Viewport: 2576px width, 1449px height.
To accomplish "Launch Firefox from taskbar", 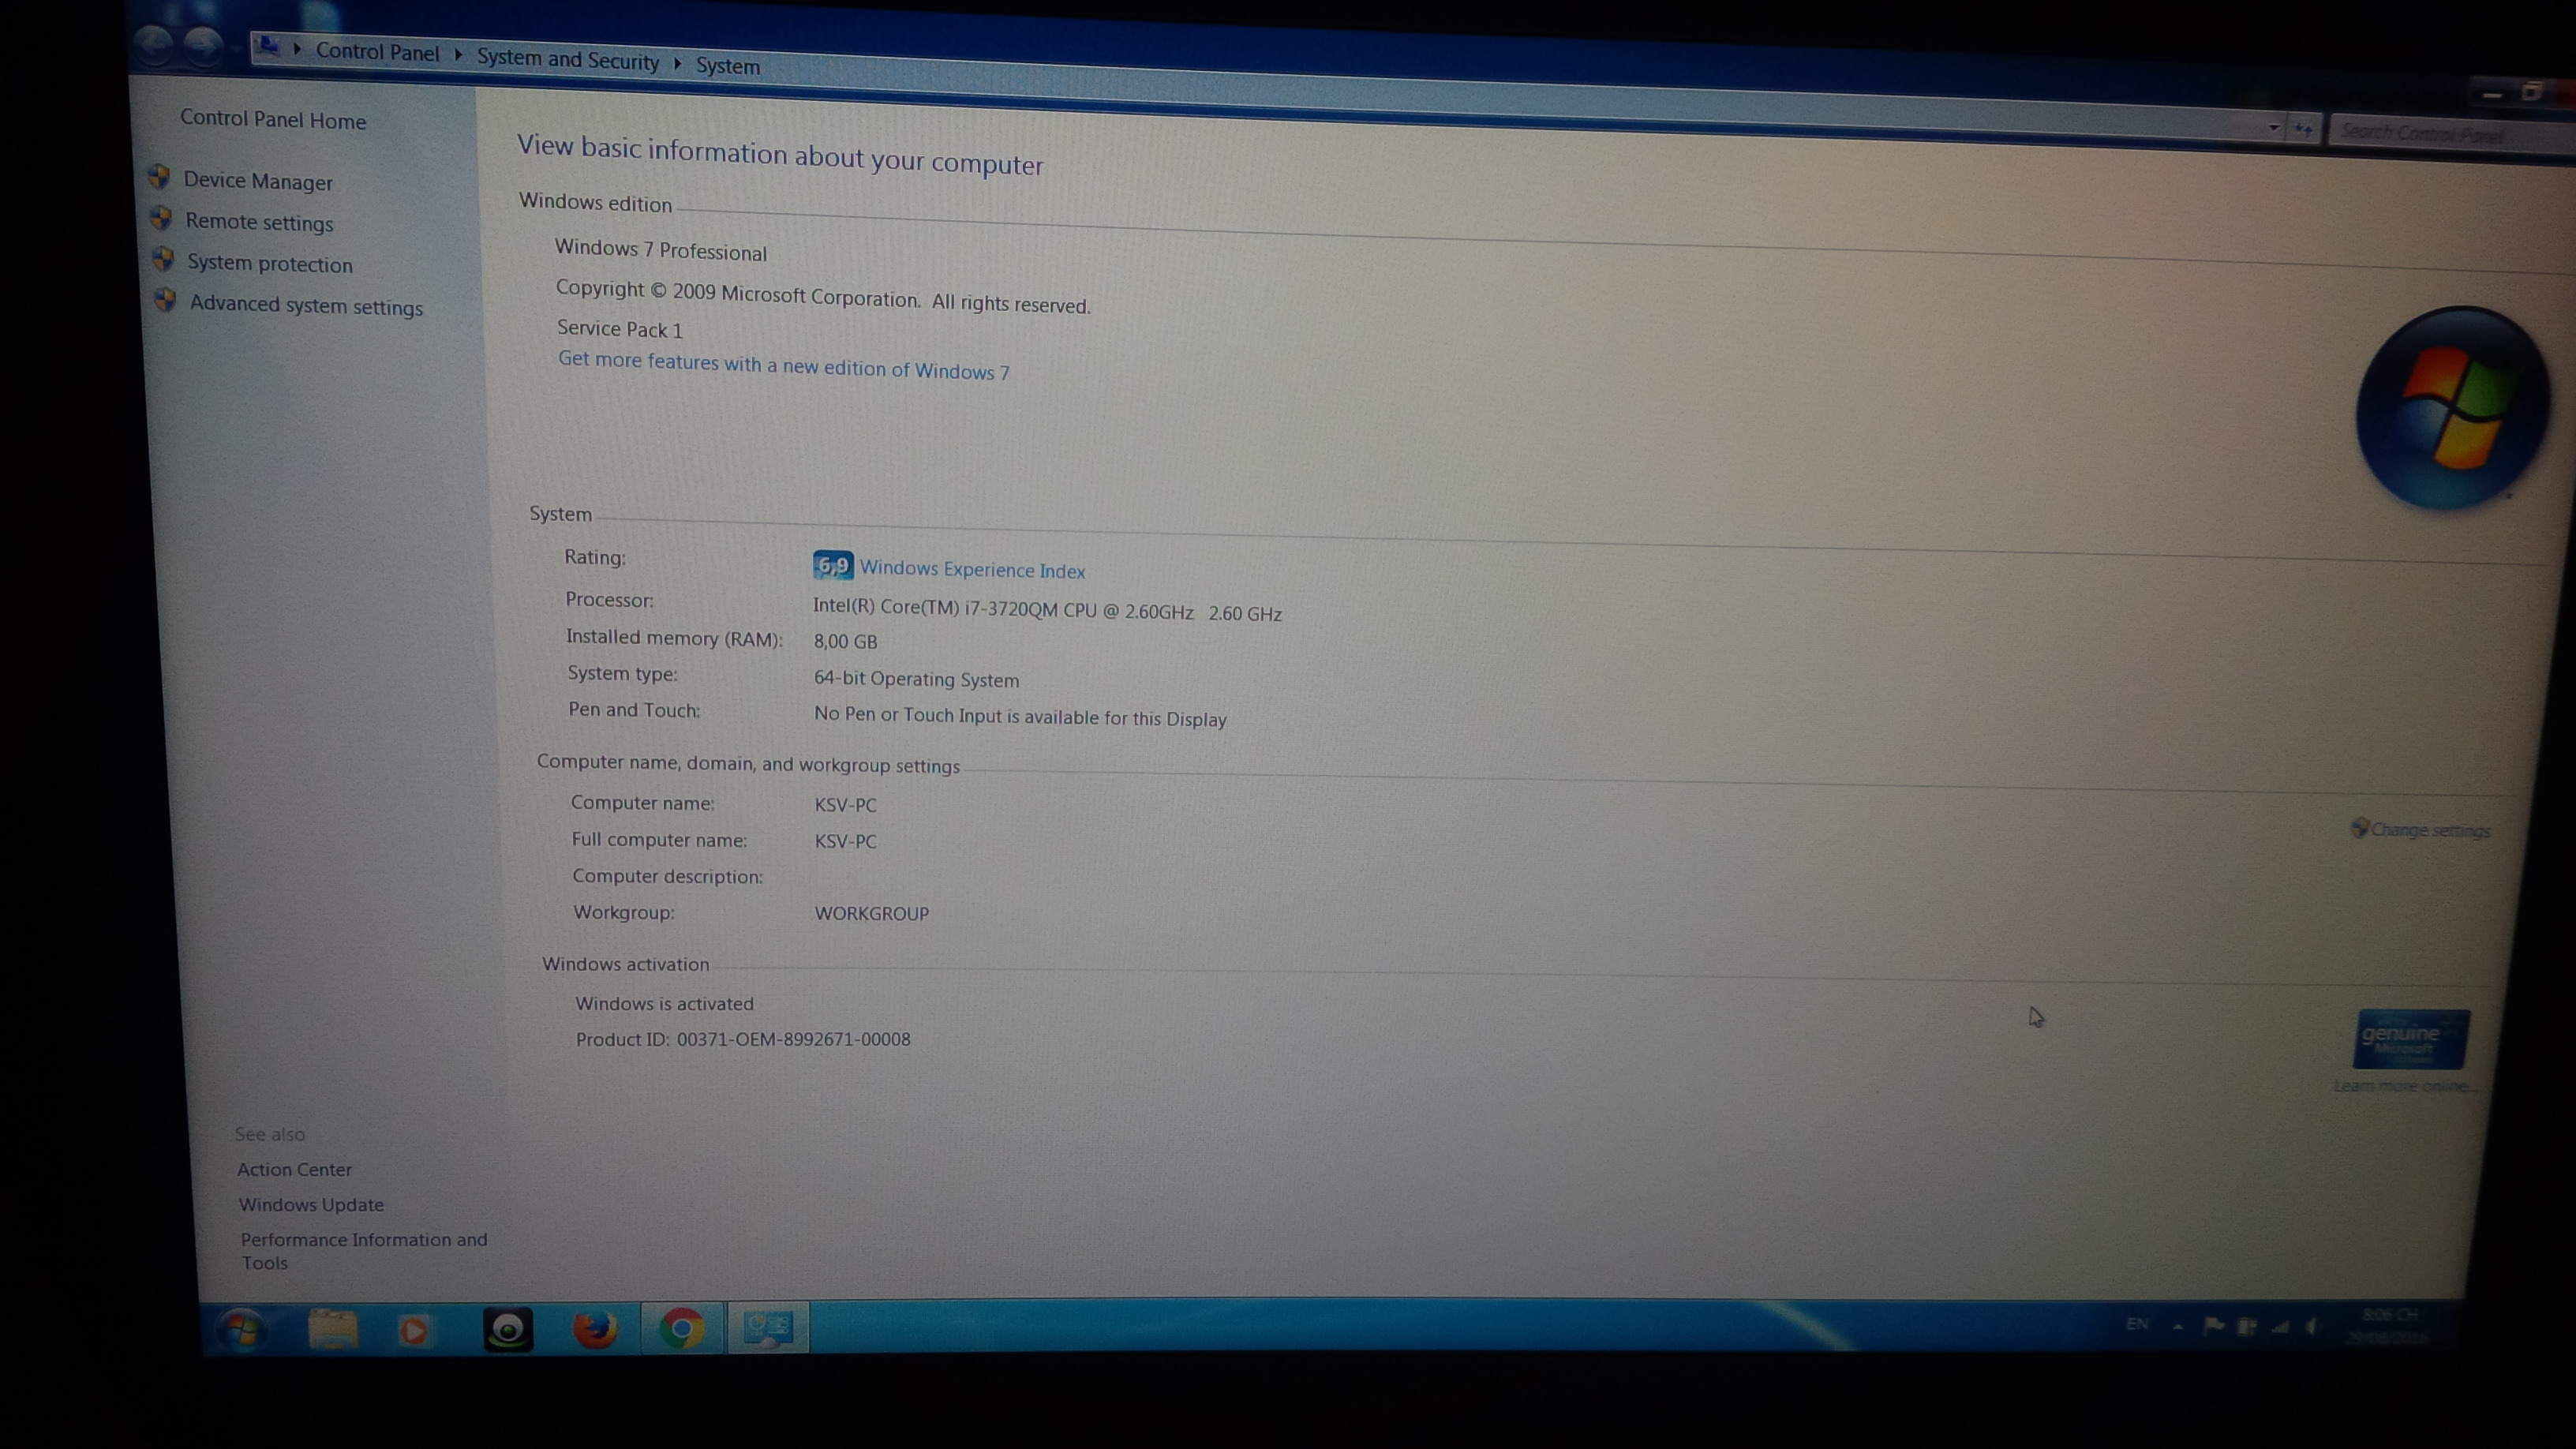I will [595, 1329].
